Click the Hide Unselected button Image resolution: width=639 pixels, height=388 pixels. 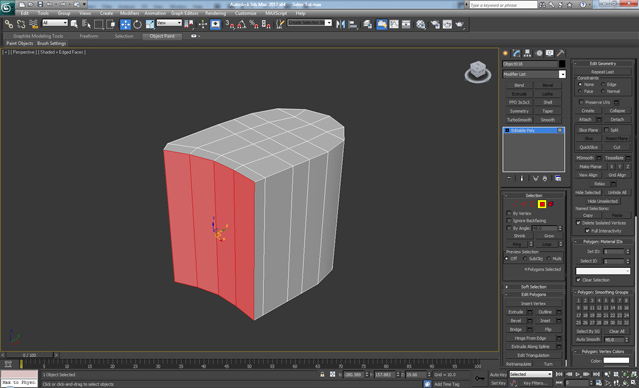pos(602,201)
